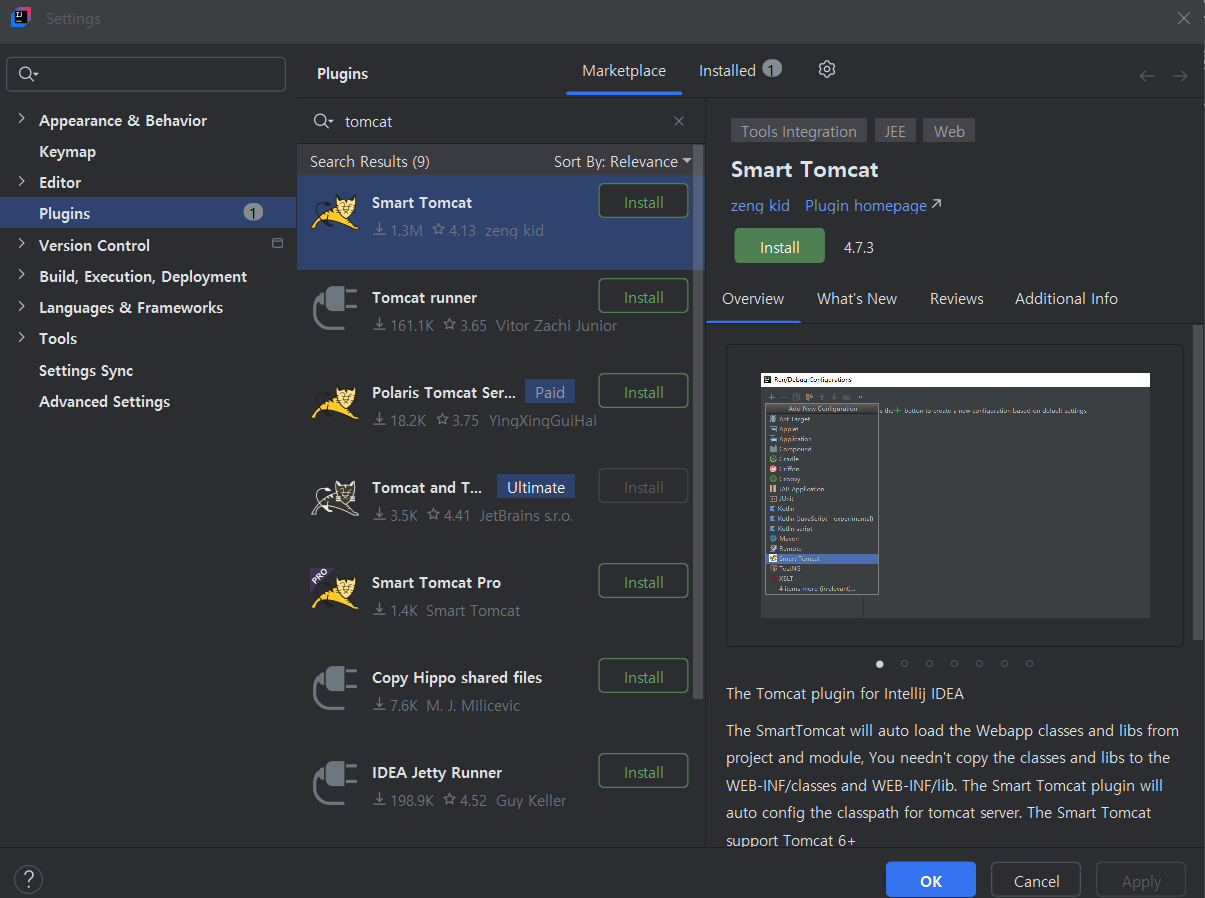Click the IntelliJ IDEA logo in title bar
The image size is (1205, 898).
click(20, 18)
